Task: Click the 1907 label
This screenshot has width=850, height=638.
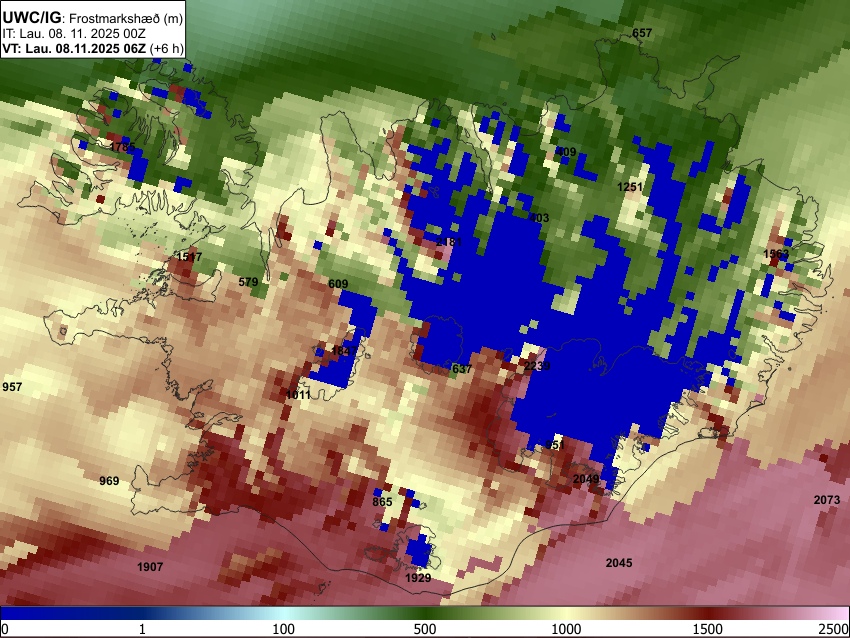Action: pos(150,567)
